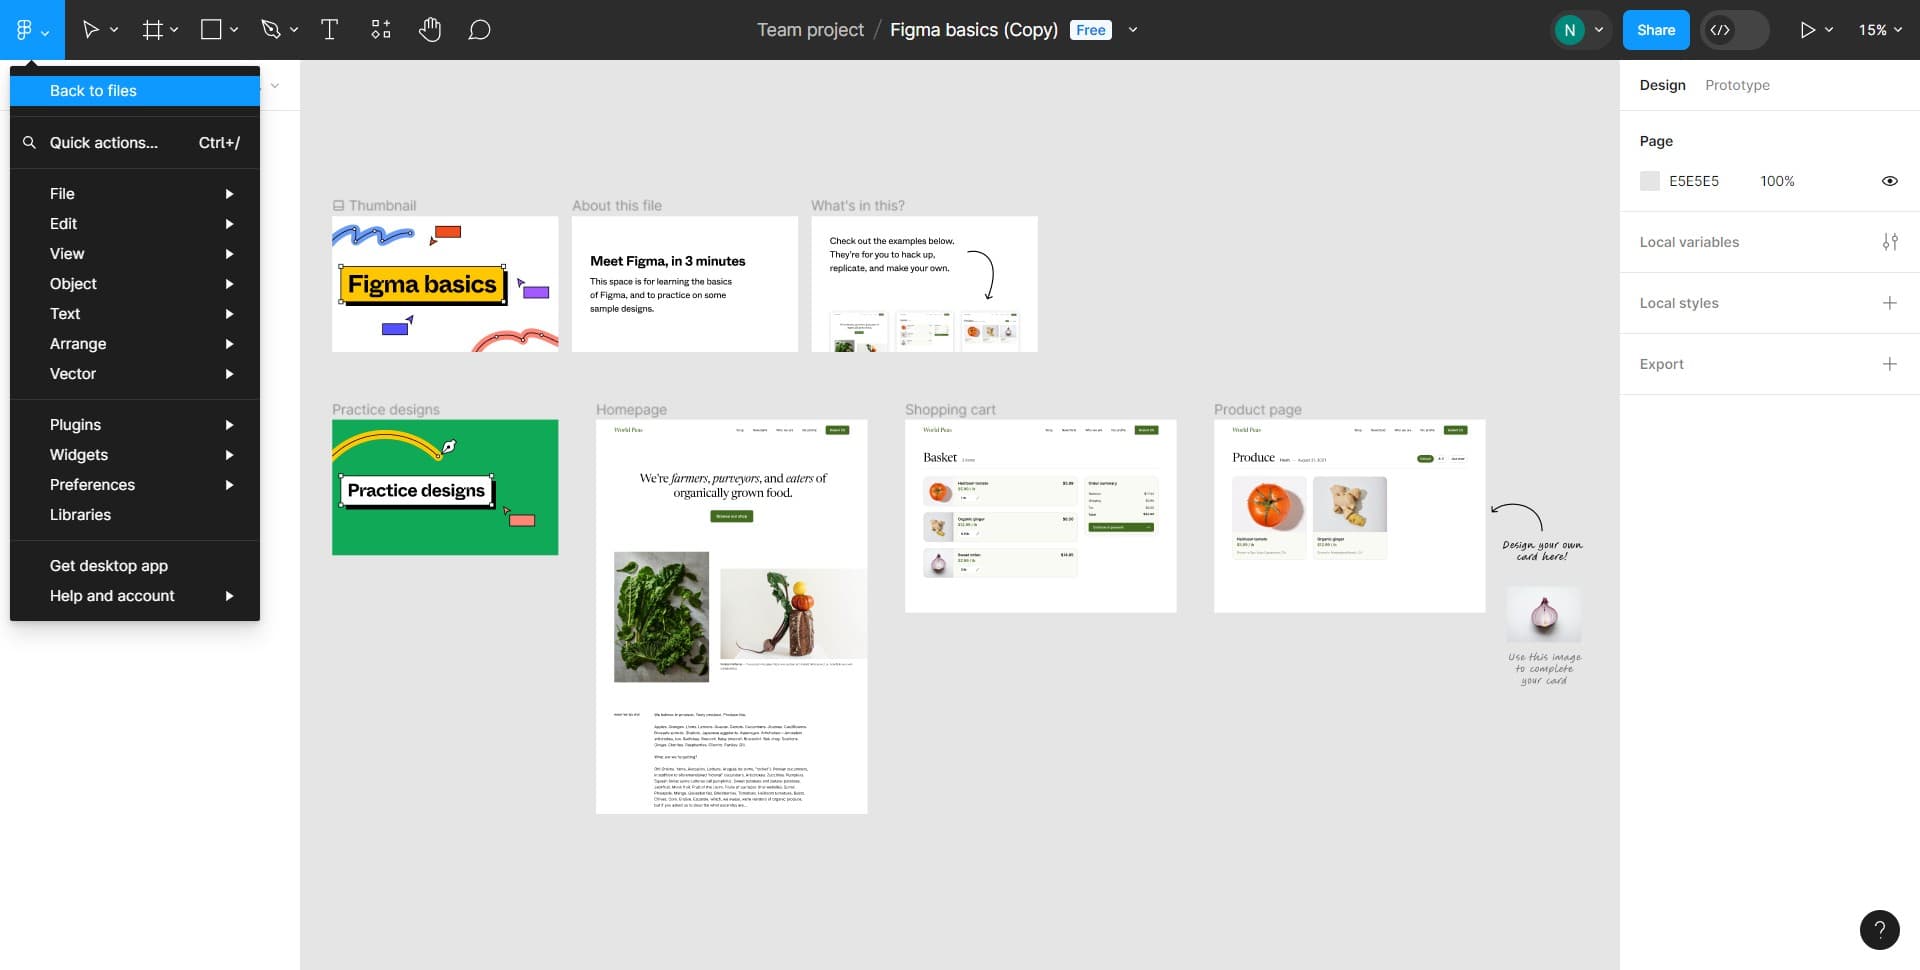Open Local variables settings icon
This screenshot has height=970, width=1920.
coord(1890,242)
